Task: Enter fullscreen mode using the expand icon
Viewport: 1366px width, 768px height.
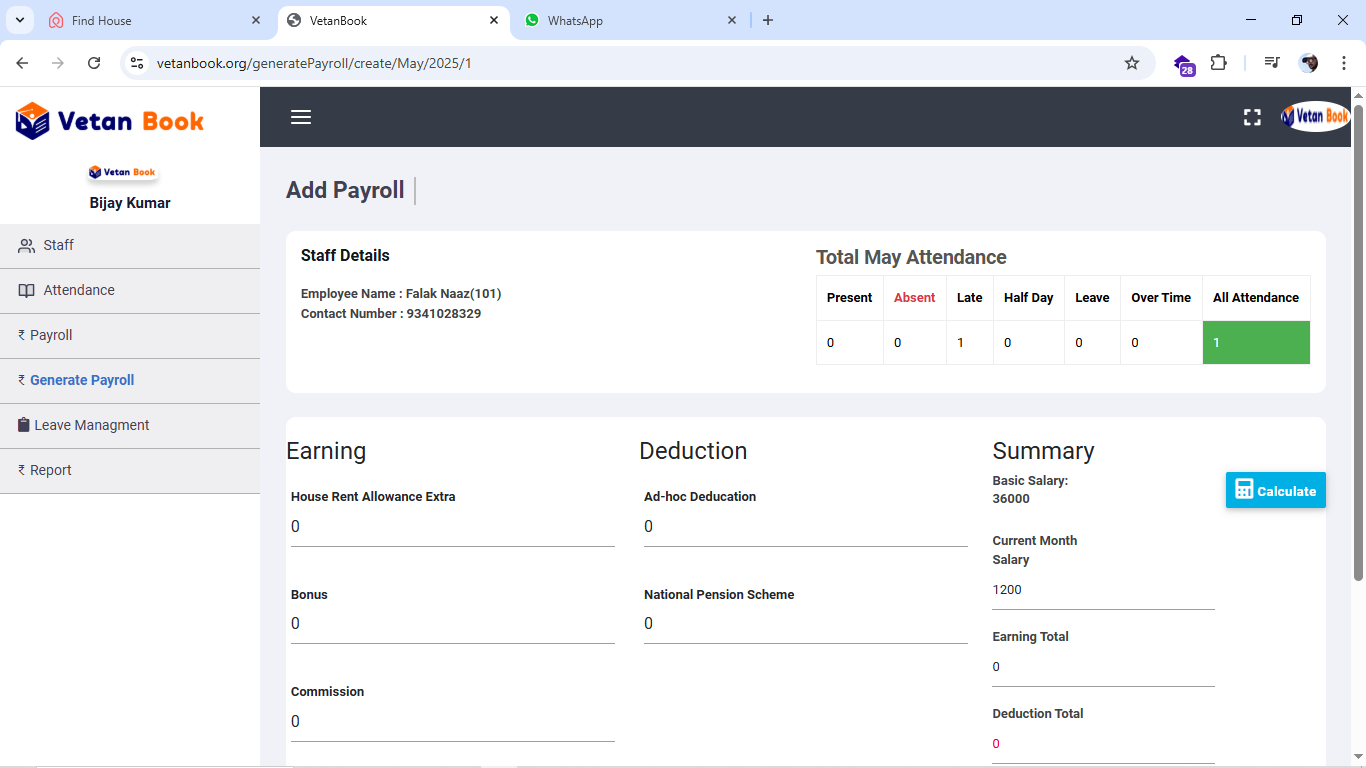Action: tap(1252, 117)
